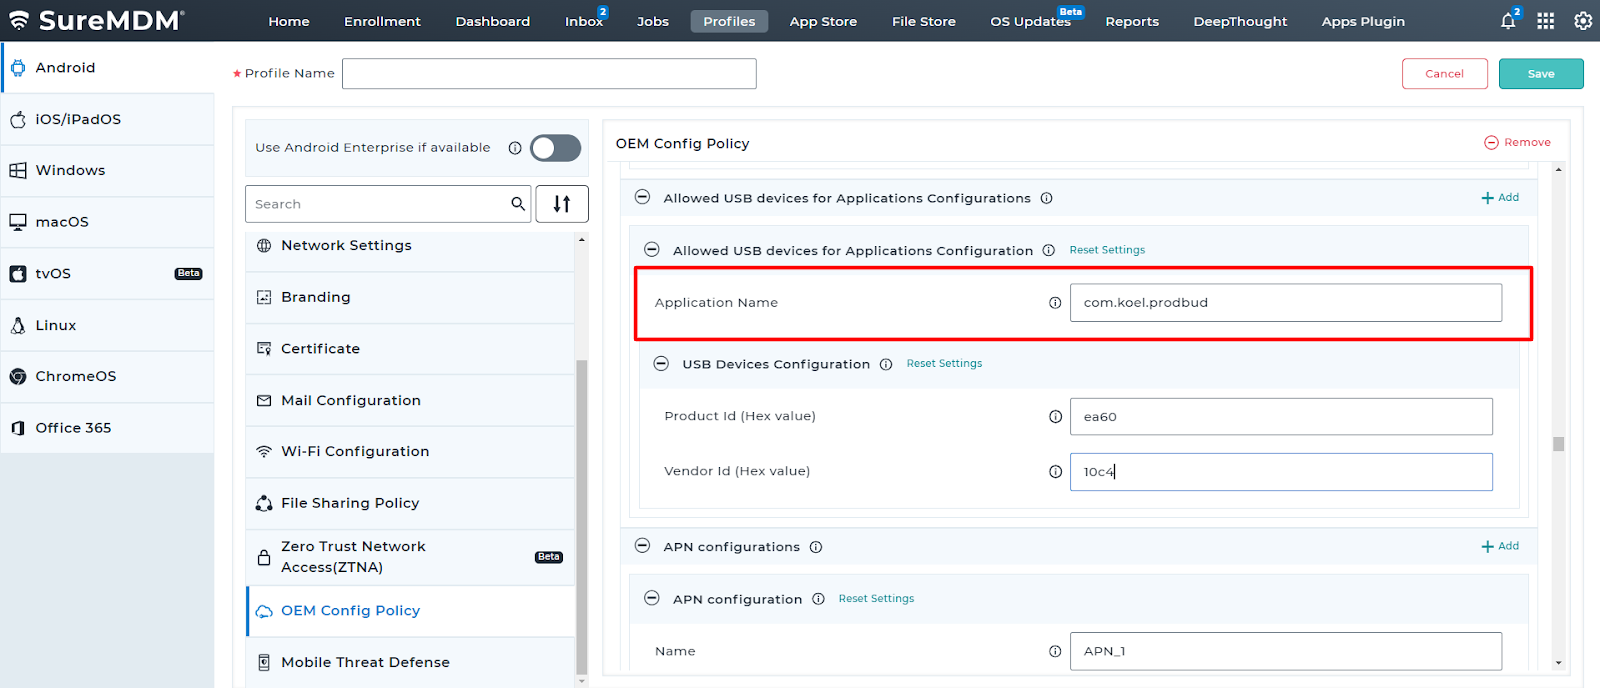This screenshot has width=1600, height=688.
Task: Collapse APN configurations section
Action: click(642, 546)
